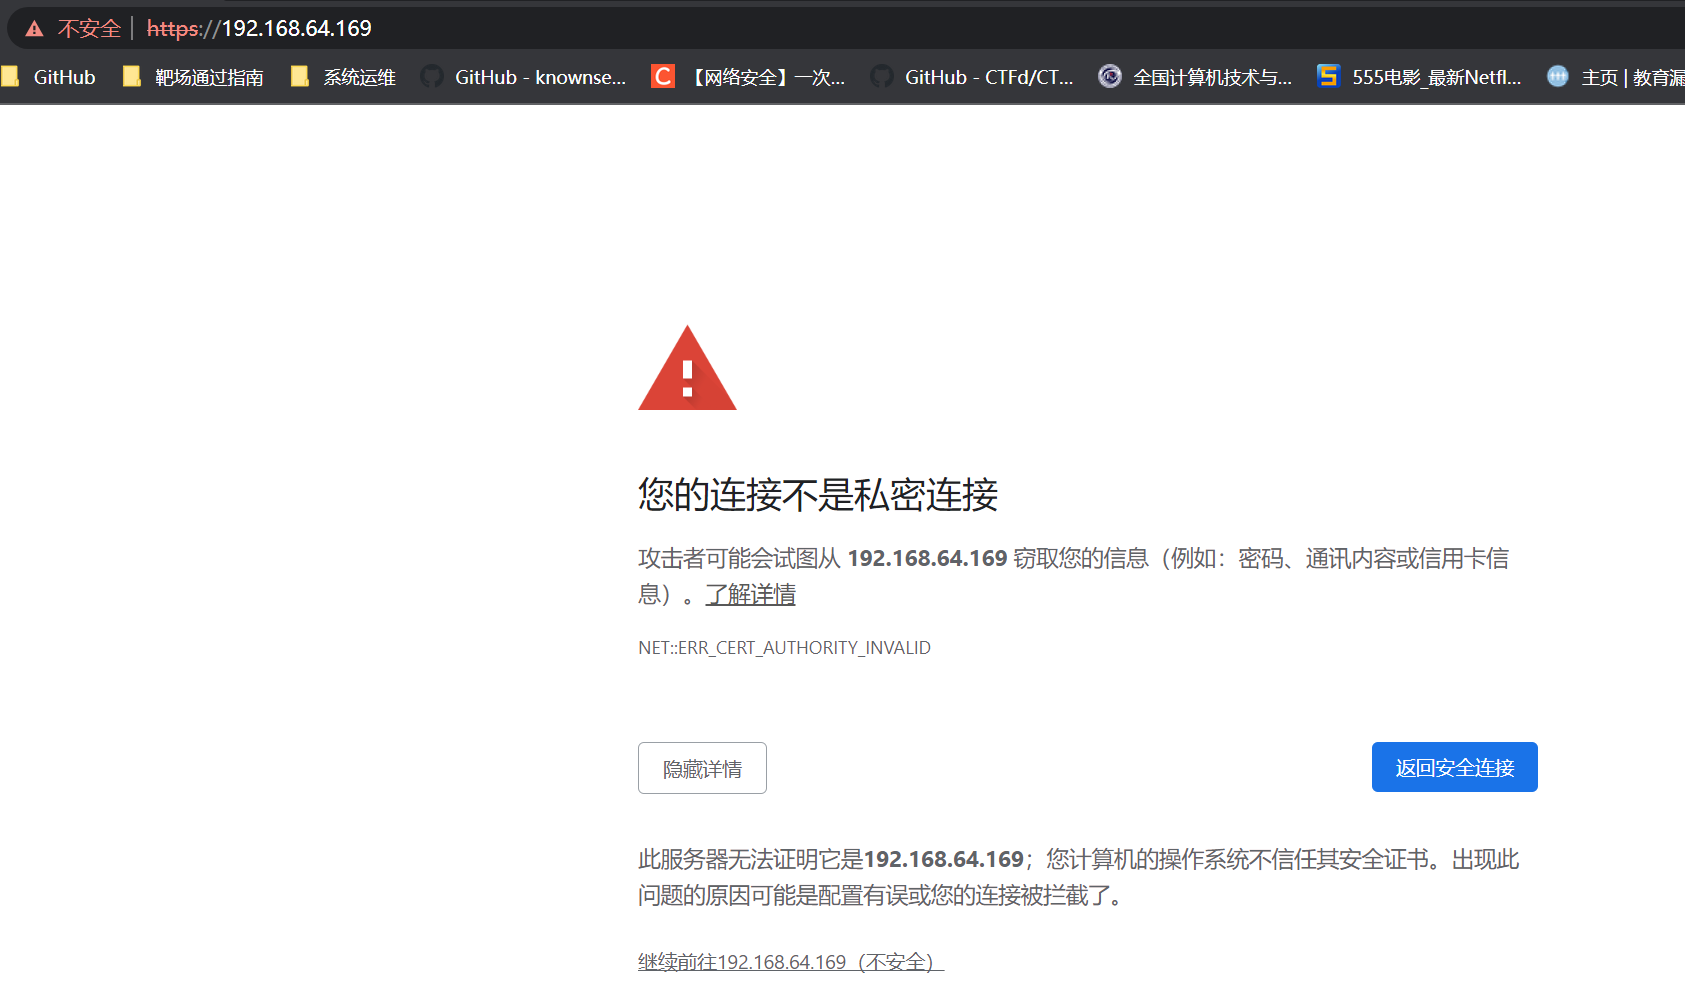Open the GitHub - CTFd/CT... bookmark

[973, 77]
